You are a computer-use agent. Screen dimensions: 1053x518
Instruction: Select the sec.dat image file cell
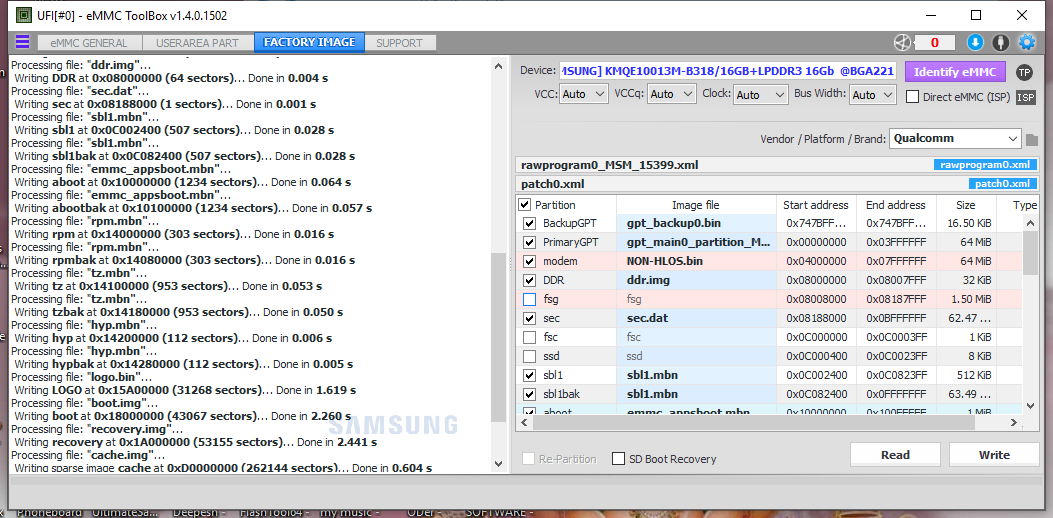[696, 318]
